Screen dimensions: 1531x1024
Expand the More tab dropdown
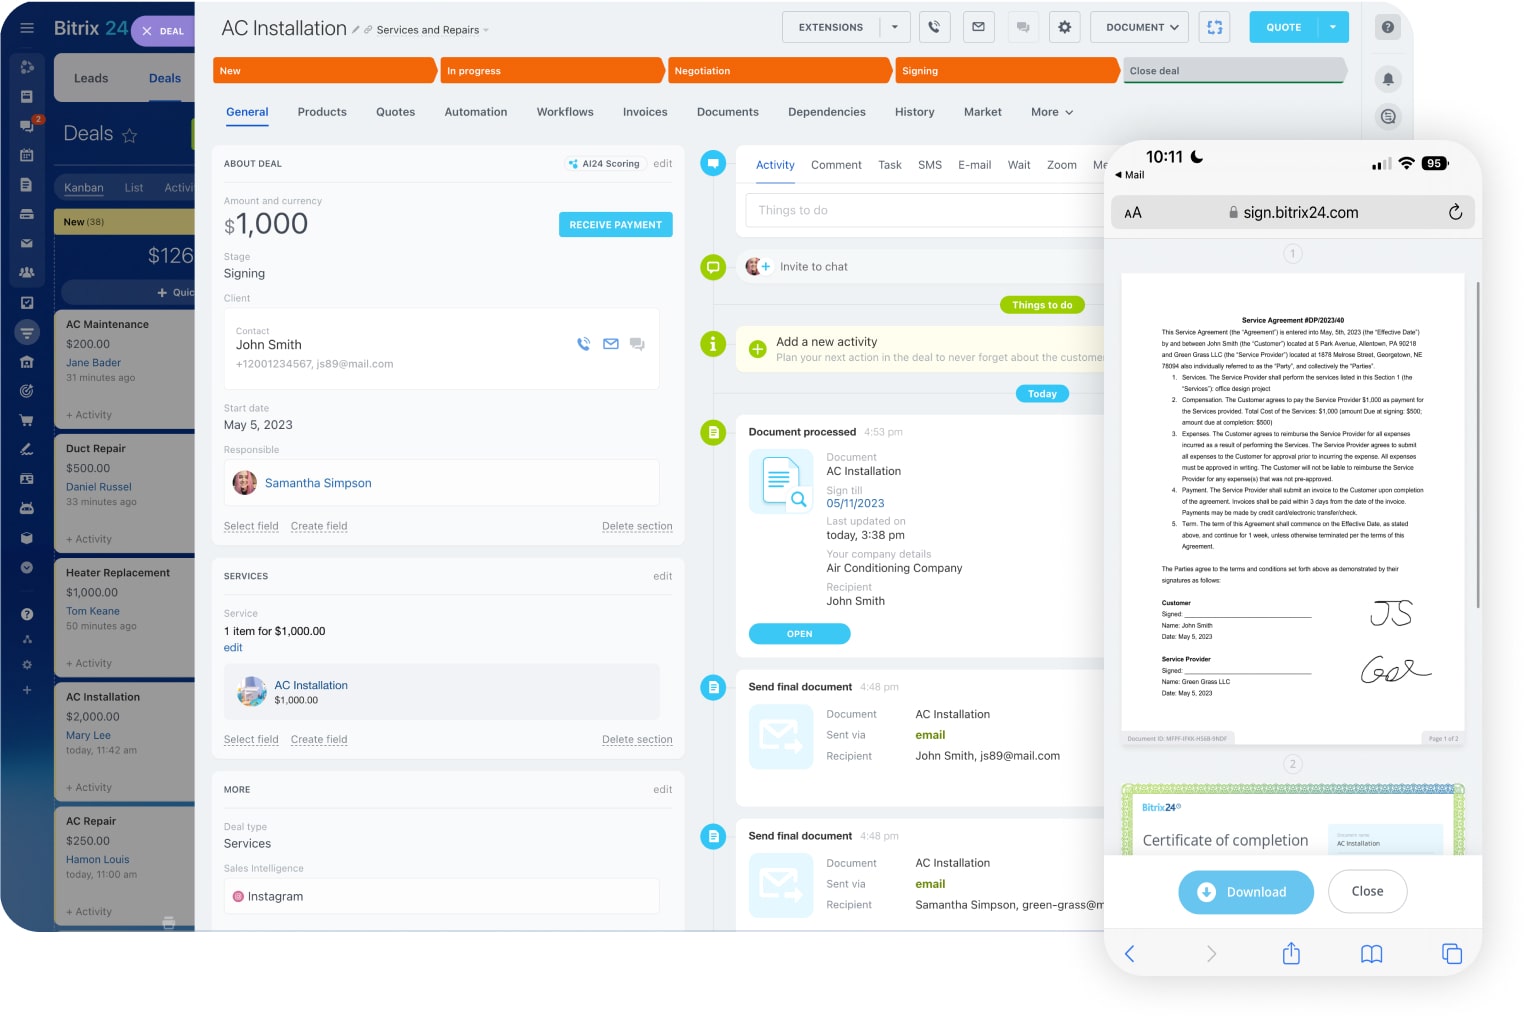pos(1052,112)
